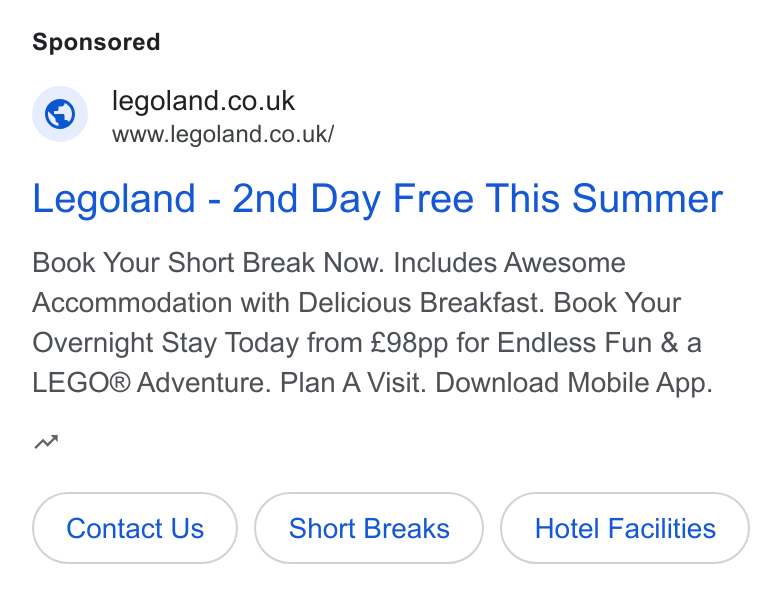Click the Sponsored label
This screenshot has width=760, height=596.
point(96,42)
